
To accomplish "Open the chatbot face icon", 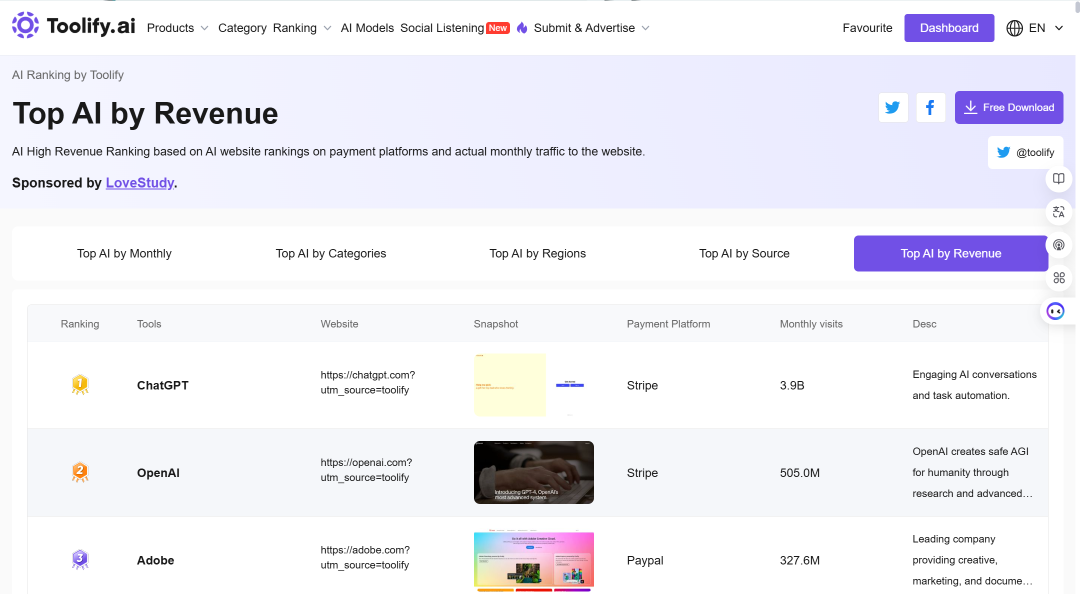I will coord(1055,311).
